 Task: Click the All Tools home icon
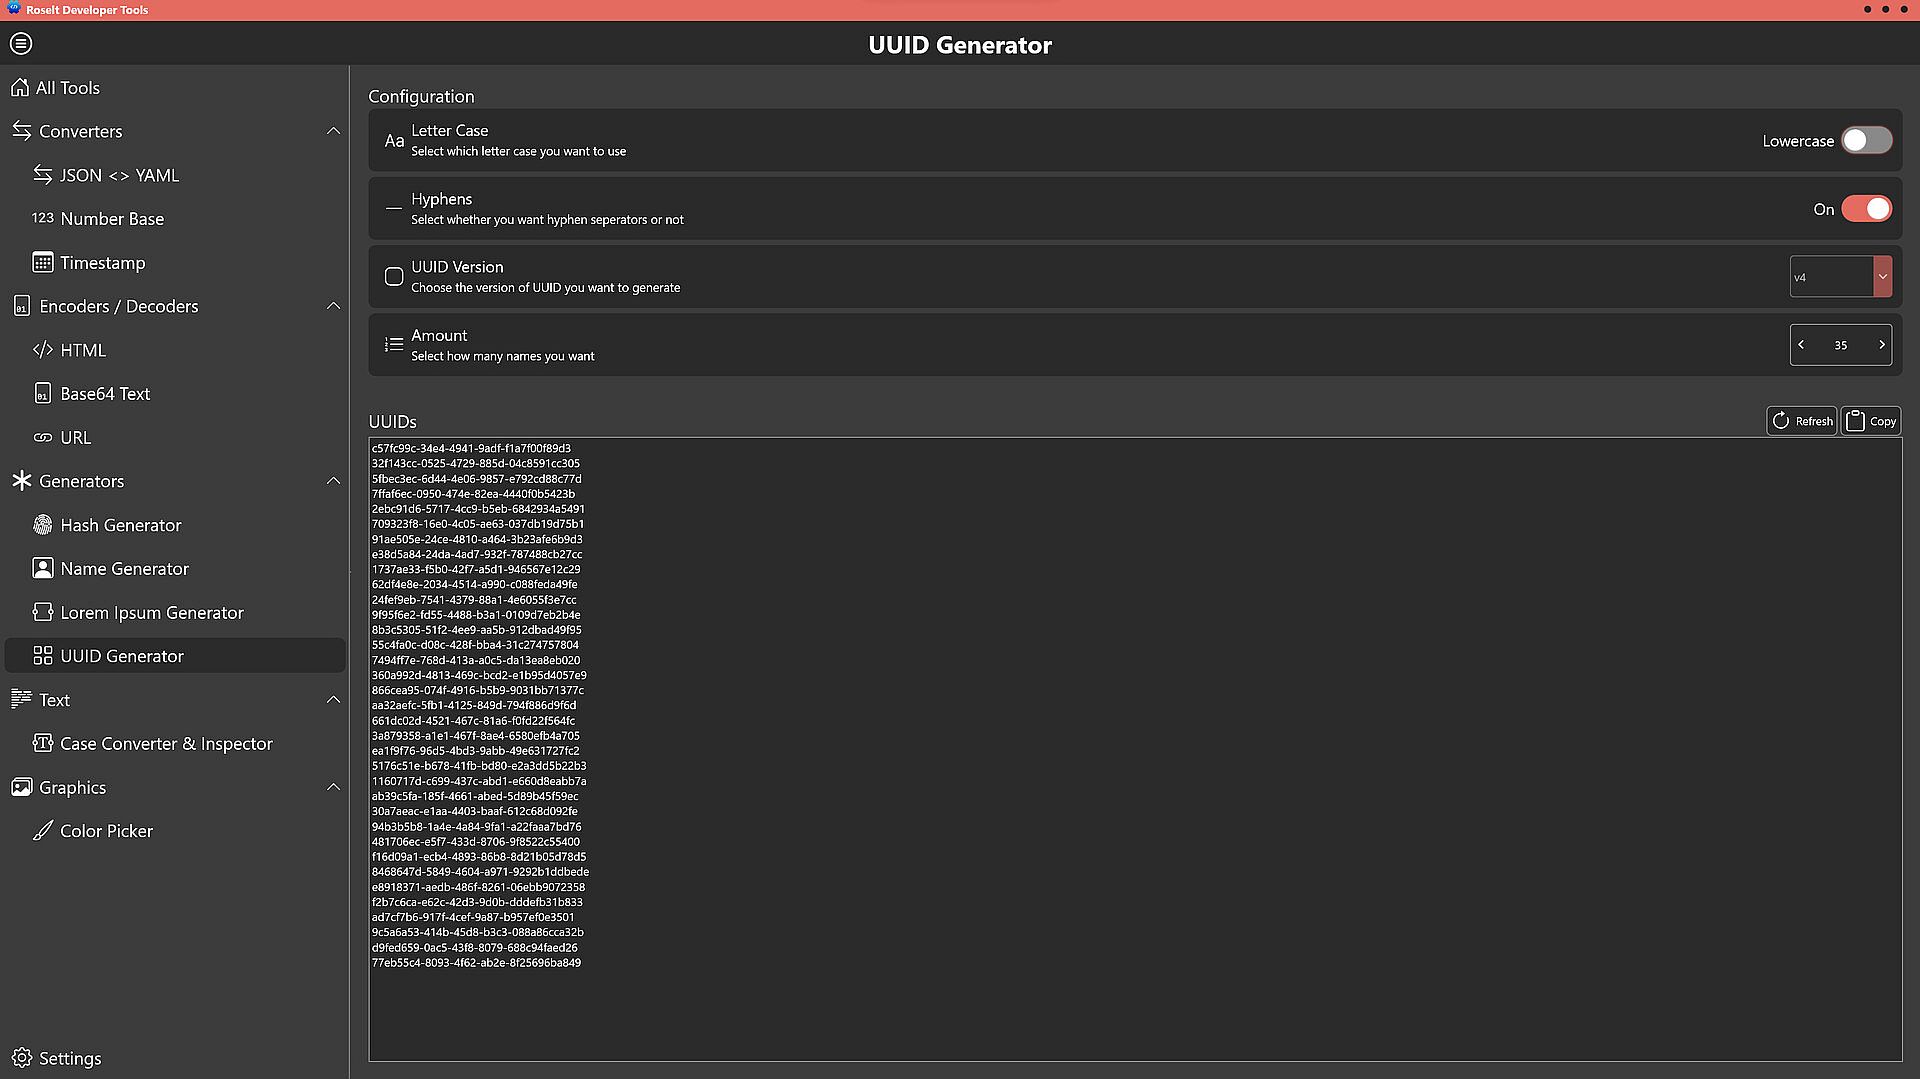click(20, 88)
